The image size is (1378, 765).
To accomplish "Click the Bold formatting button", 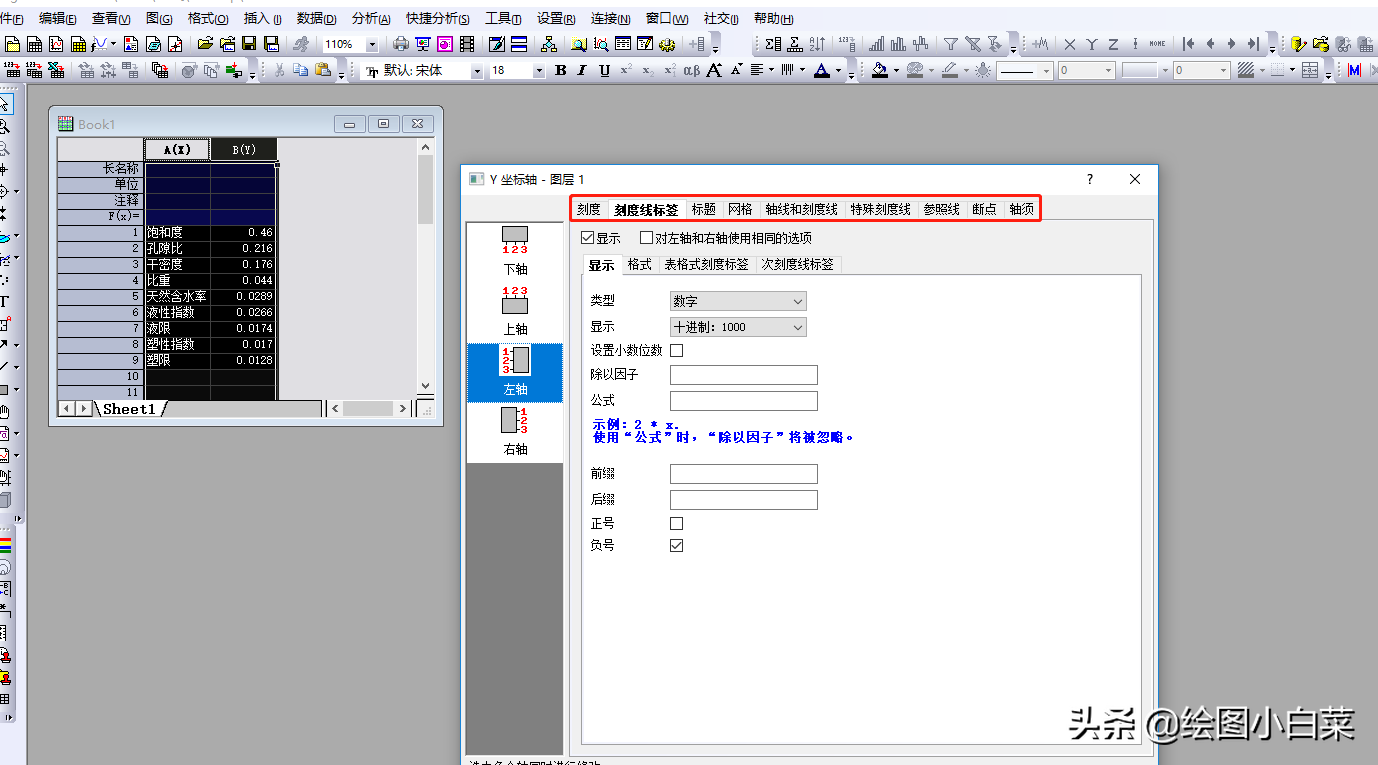I will [560, 70].
